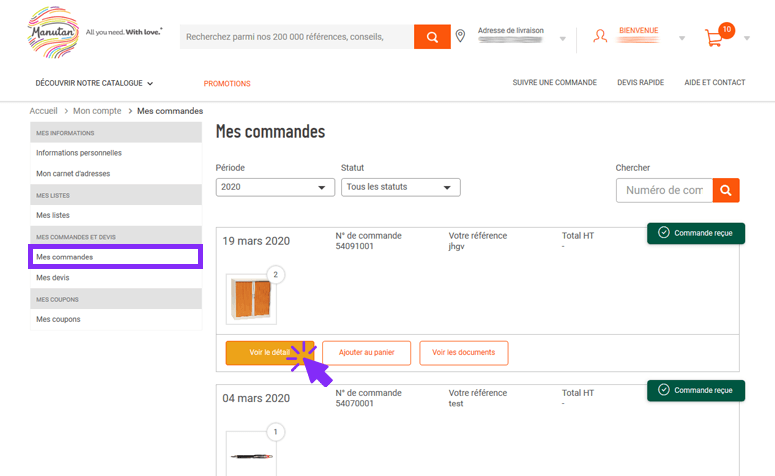The width and height of the screenshot is (775, 476).
Task: Click 'Voir les documents' button
Action: pos(464,353)
